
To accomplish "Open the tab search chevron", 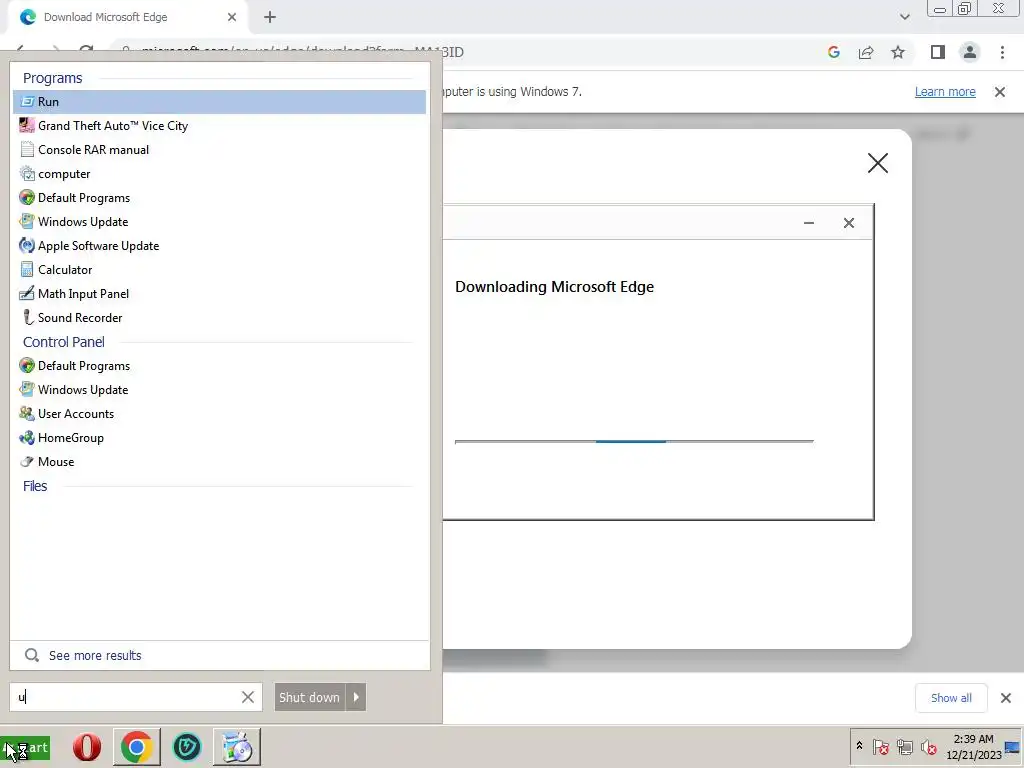I will (904, 17).
